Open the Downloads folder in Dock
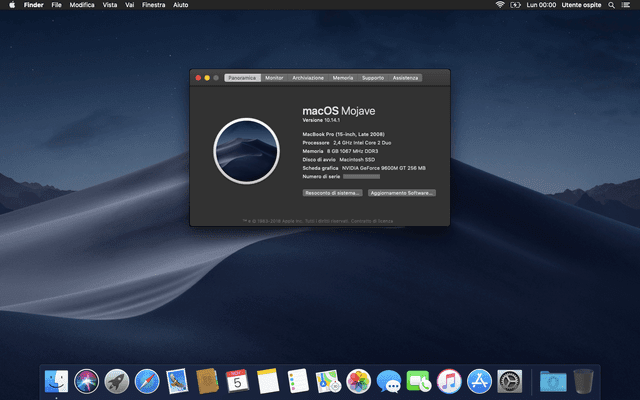 coord(553,381)
